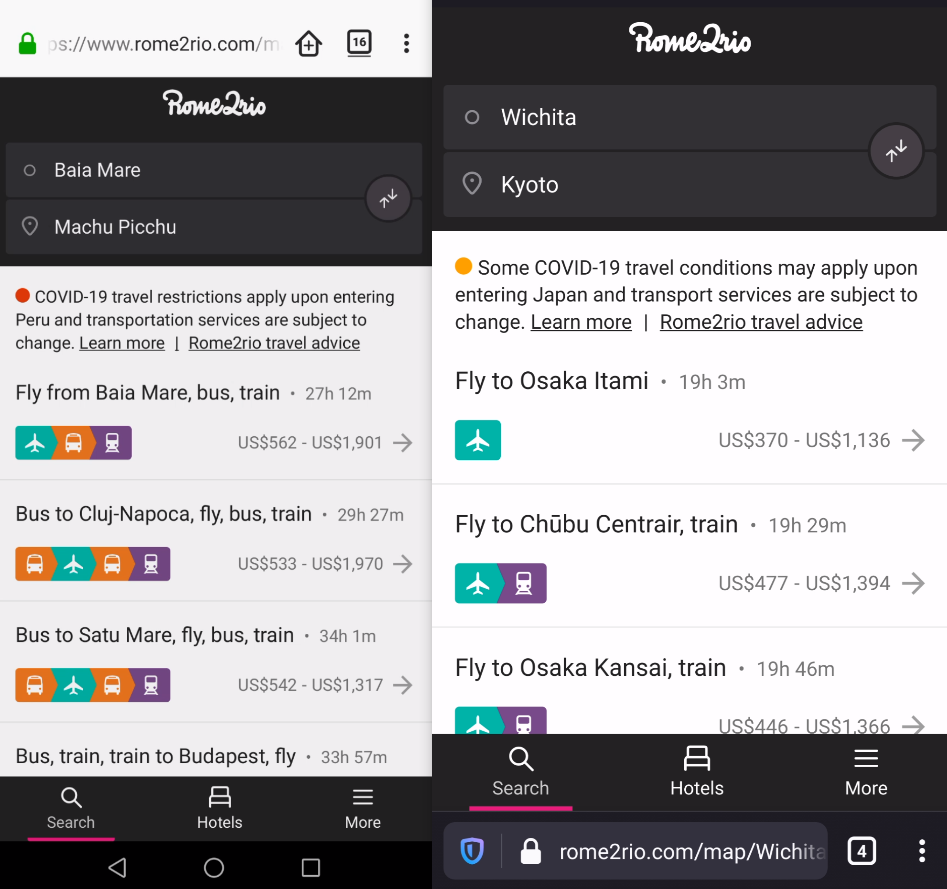Viewport: 947px width, 889px height.
Task: Tap the rome2rio.com/map/Wichita URL field
Action: point(692,852)
